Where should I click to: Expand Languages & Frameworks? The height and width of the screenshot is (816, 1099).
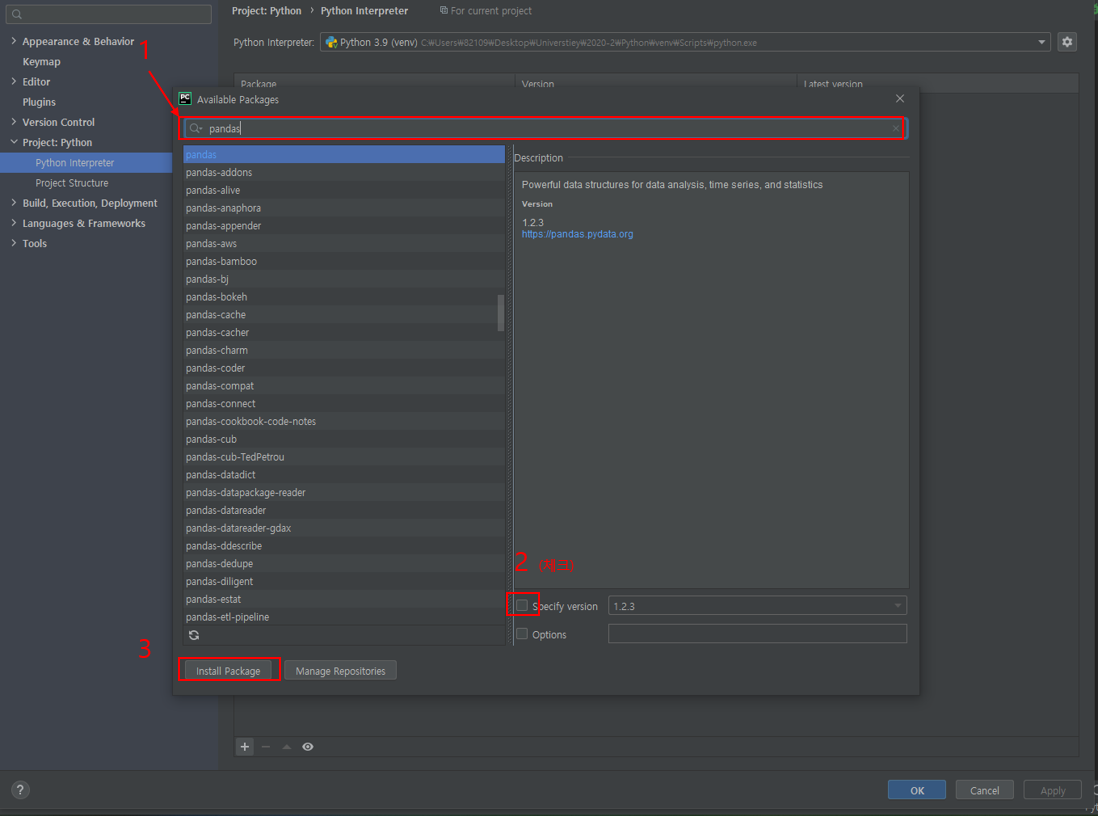pyautogui.click(x=13, y=223)
